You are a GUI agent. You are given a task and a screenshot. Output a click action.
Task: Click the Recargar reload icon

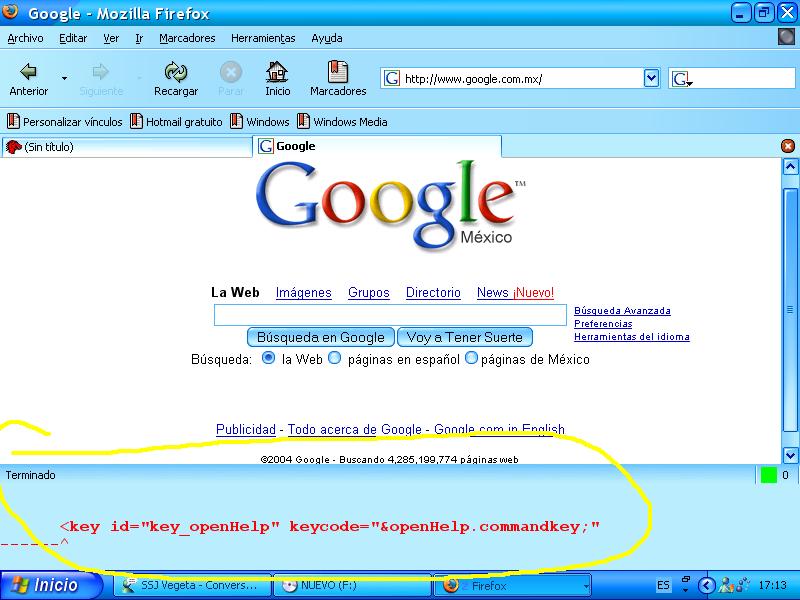(x=176, y=72)
